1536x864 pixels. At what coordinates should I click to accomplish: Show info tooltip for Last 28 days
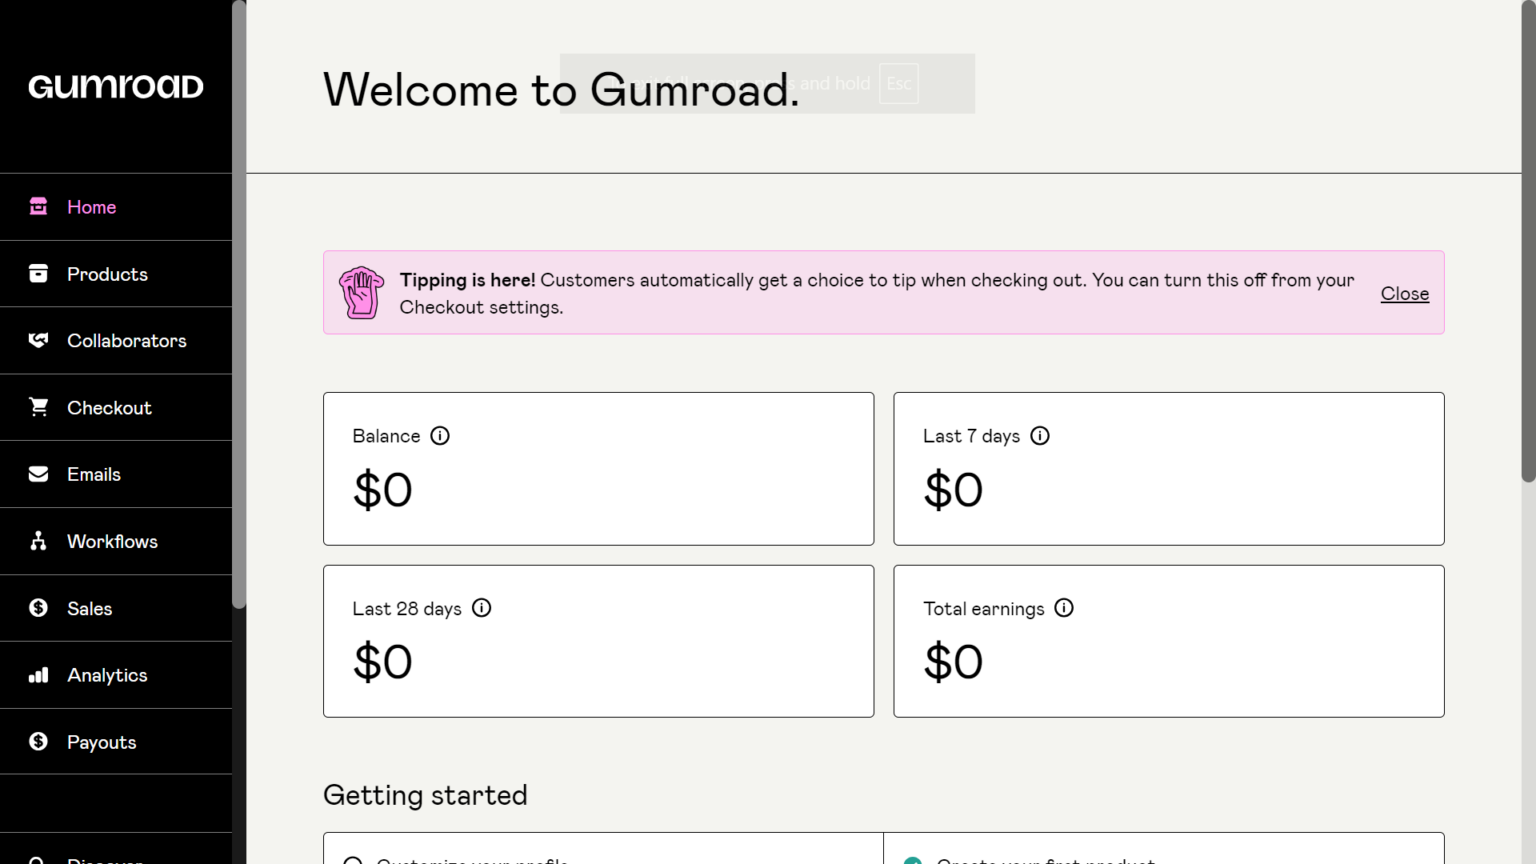(x=482, y=608)
